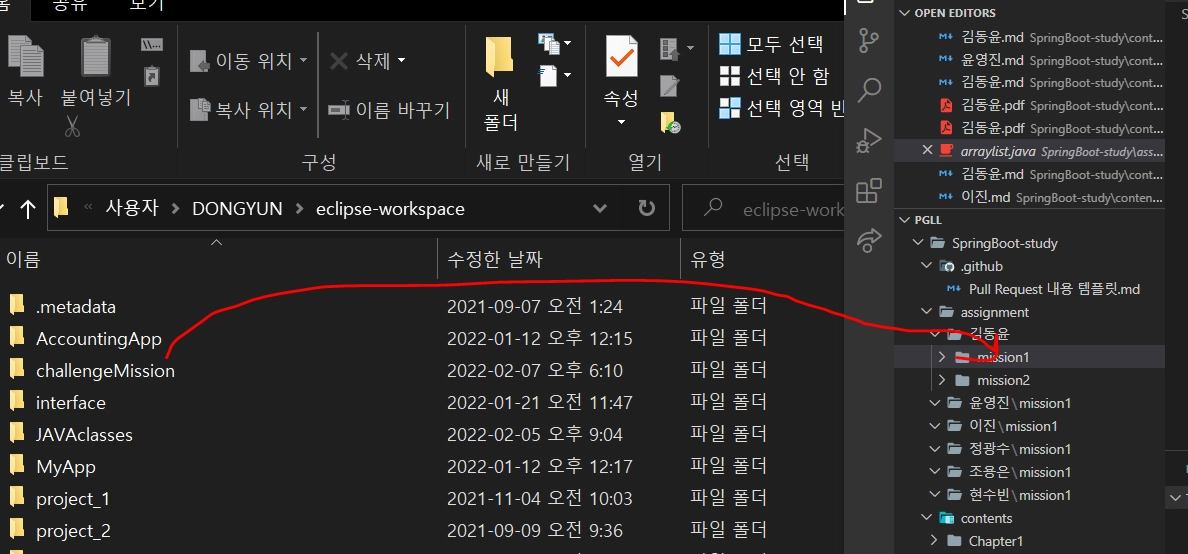Screen dimensions: 1188x554
Task: Click Invert selection (선택 영역 반전)
Action: tap(781, 108)
